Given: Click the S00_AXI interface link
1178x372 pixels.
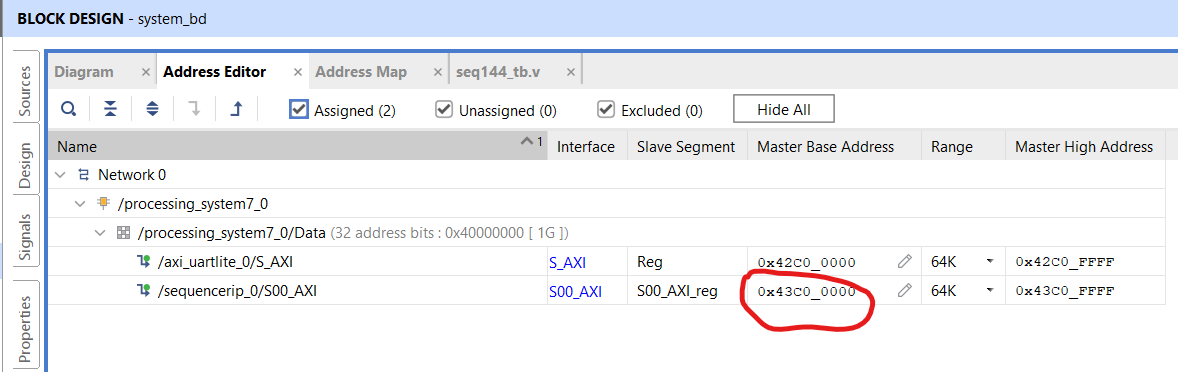Looking at the screenshot, I should [x=575, y=292].
